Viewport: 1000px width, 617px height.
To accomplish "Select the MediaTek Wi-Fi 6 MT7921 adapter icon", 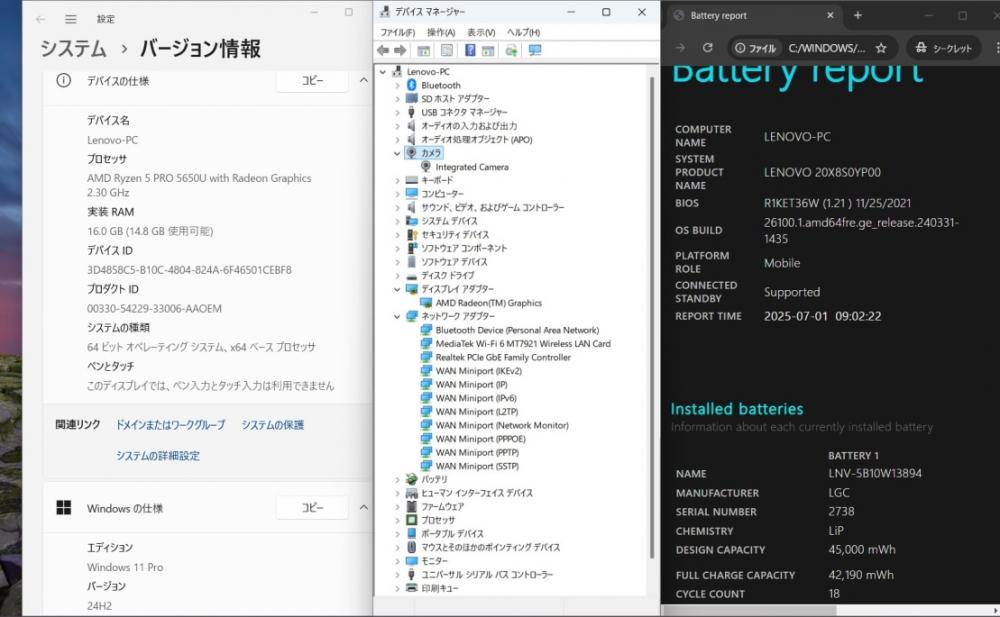I will coord(426,343).
